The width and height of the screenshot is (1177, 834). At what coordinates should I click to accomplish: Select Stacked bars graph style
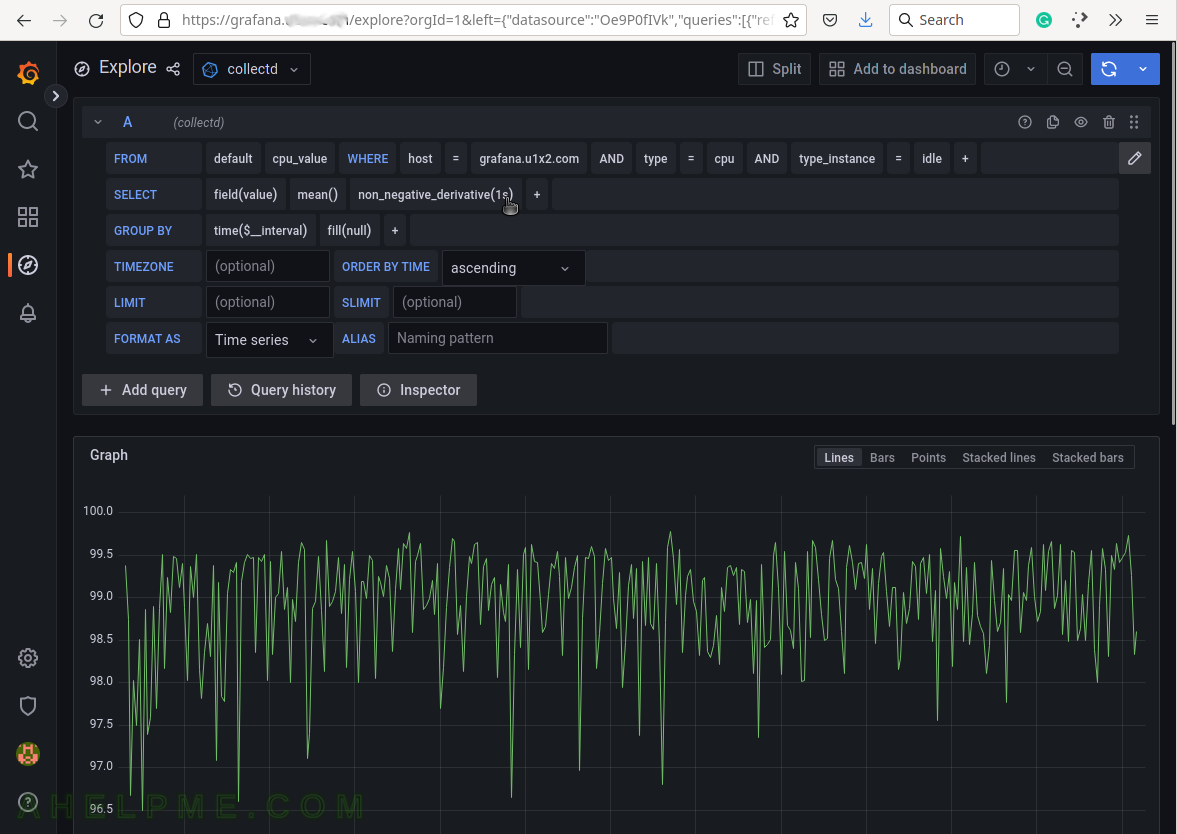1088,458
